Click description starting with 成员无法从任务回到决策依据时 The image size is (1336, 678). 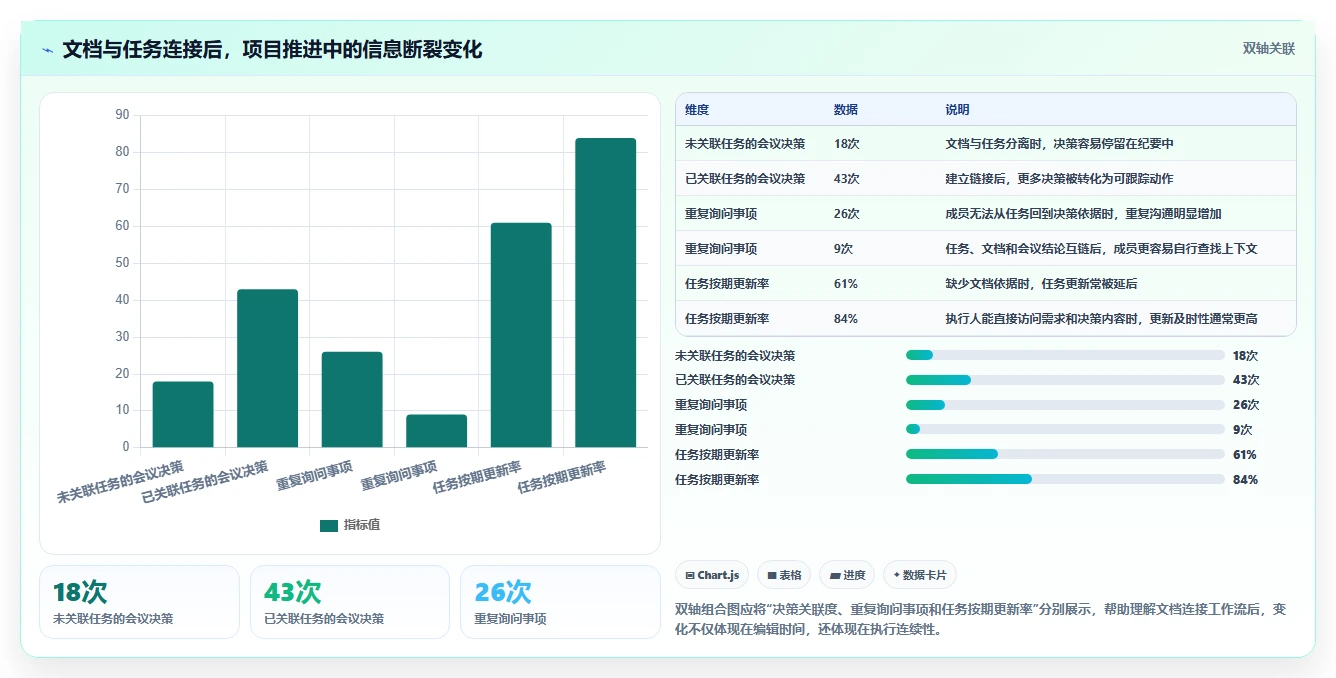[1084, 214]
